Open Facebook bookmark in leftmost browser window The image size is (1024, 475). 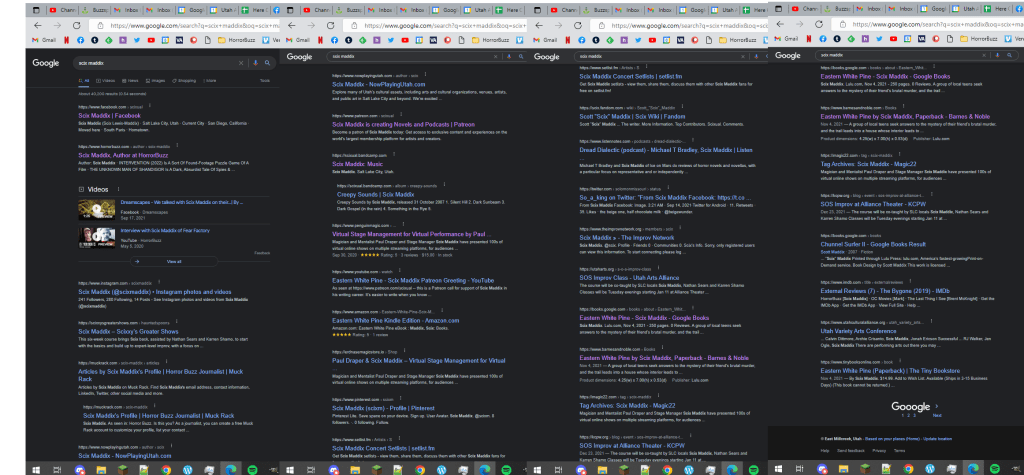click(x=81, y=40)
